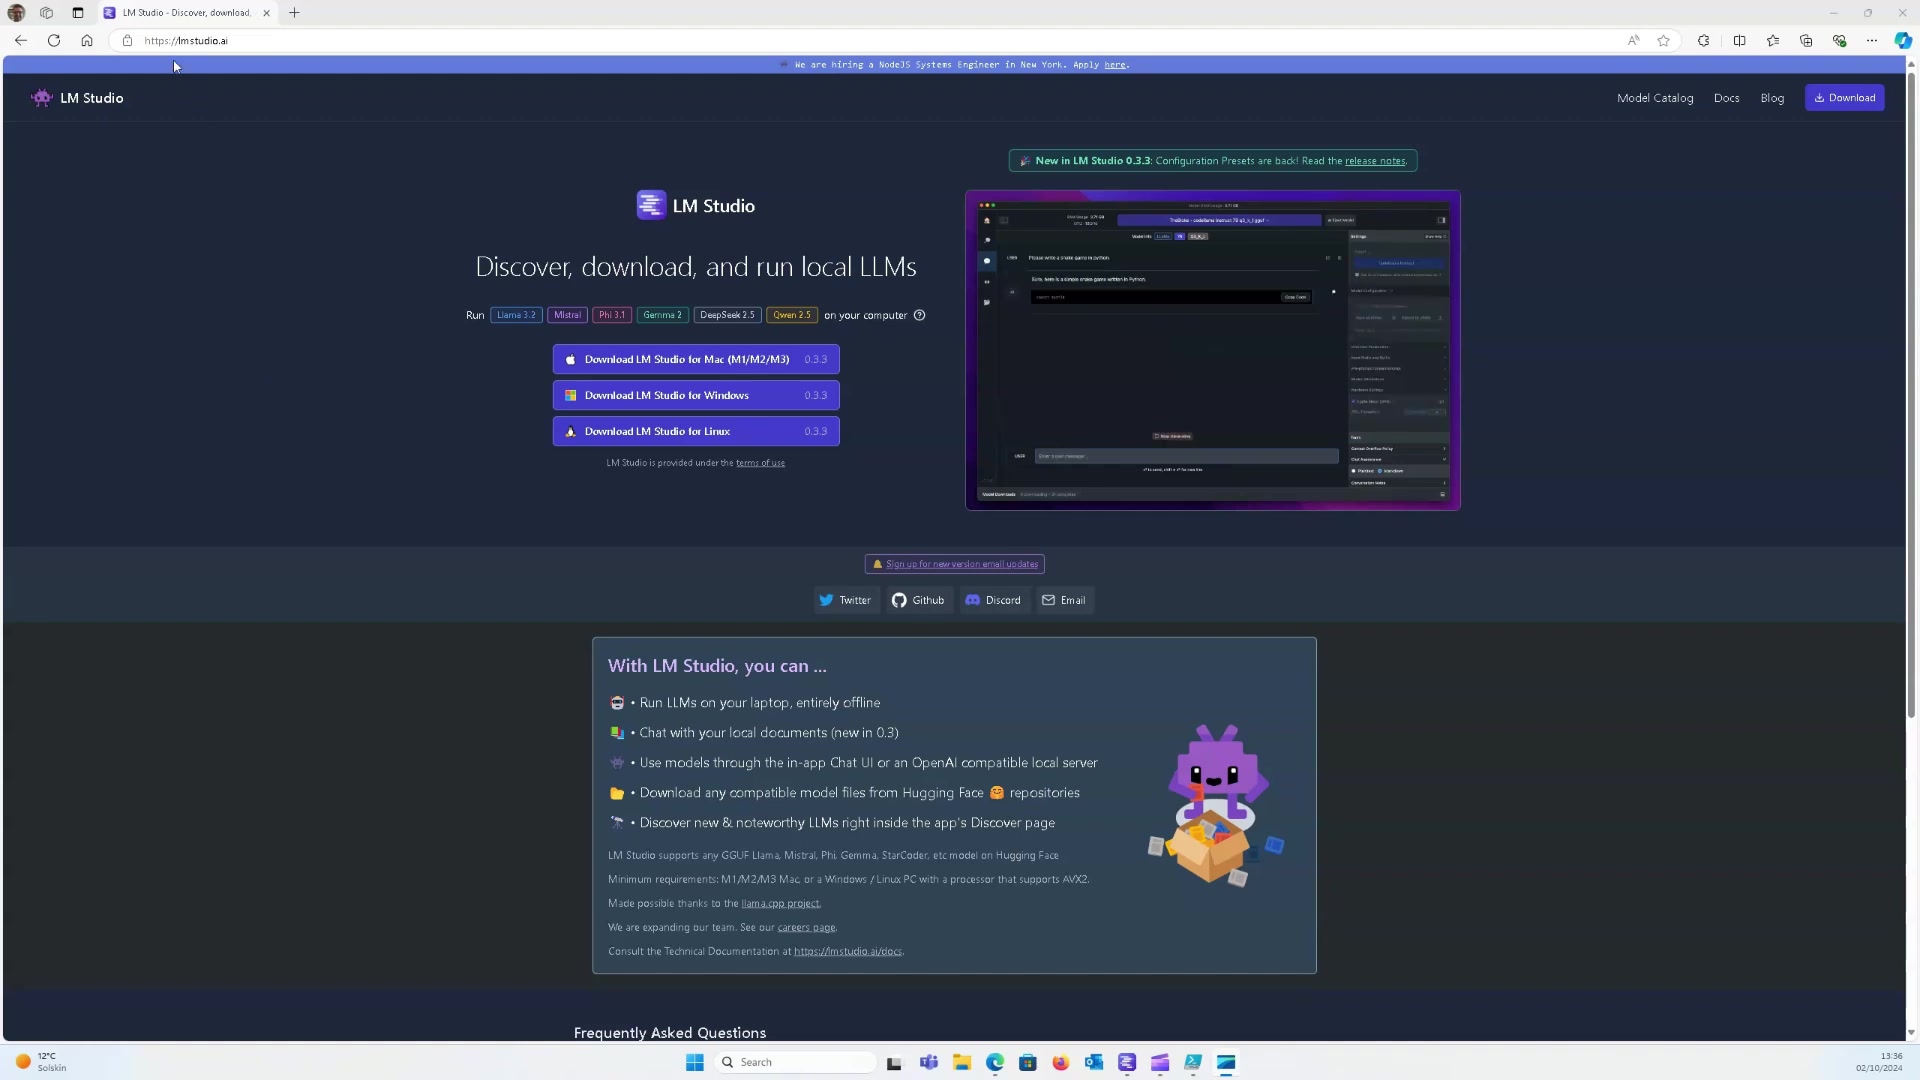Open split screen in Edge toolbar
The width and height of the screenshot is (1920, 1080).
pyautogui.click(x=1739, y=40)
